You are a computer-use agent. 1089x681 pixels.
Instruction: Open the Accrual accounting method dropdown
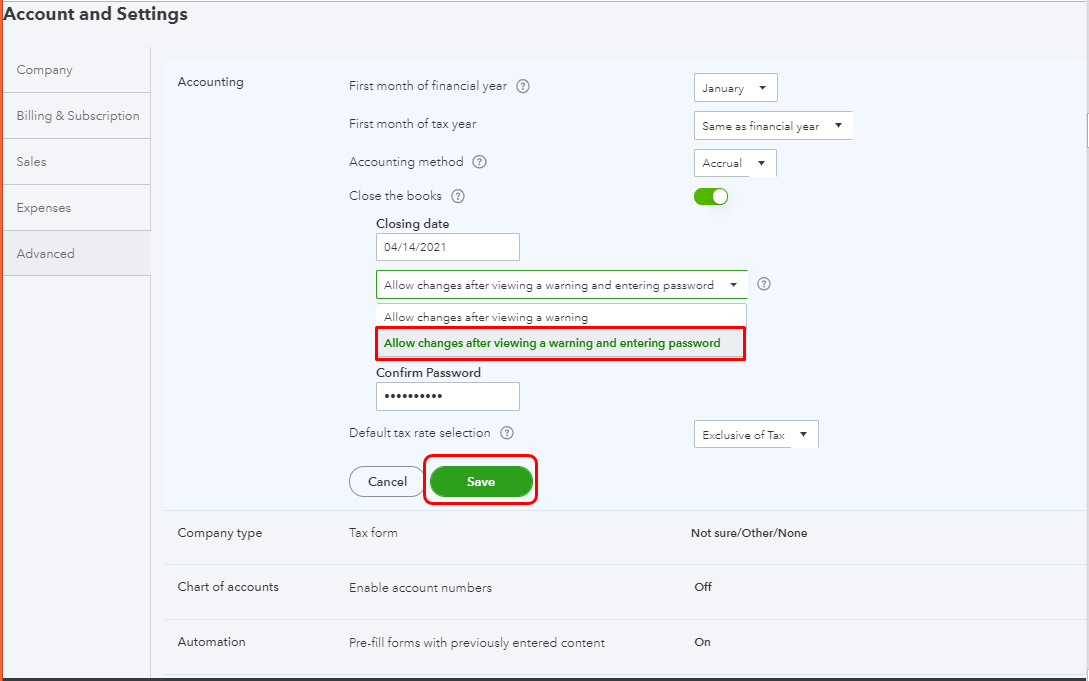734,162
